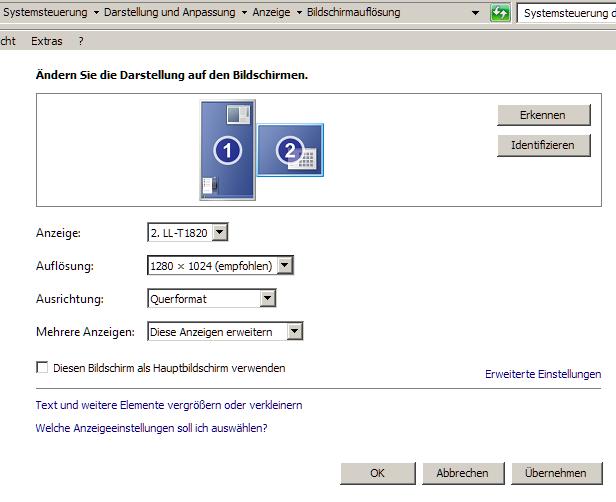Open the Ausrichtung dropdown showing Querformat
Image resolution: width=616 pixels, height=502 pixels.
coord(211,299)
